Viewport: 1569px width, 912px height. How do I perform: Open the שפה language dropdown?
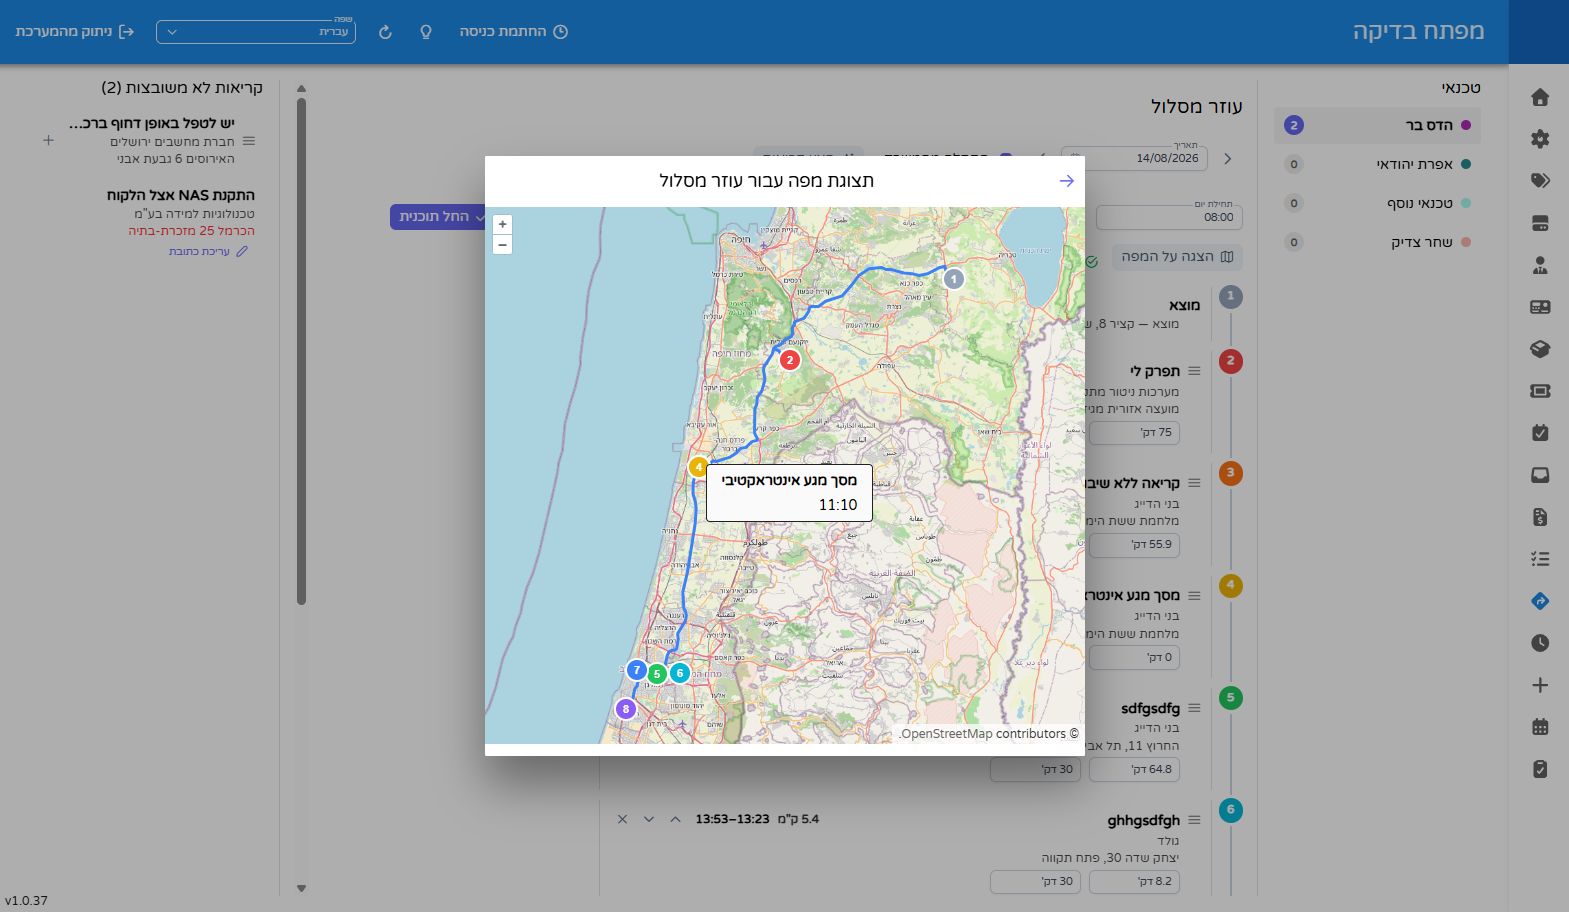coord(256,32)
